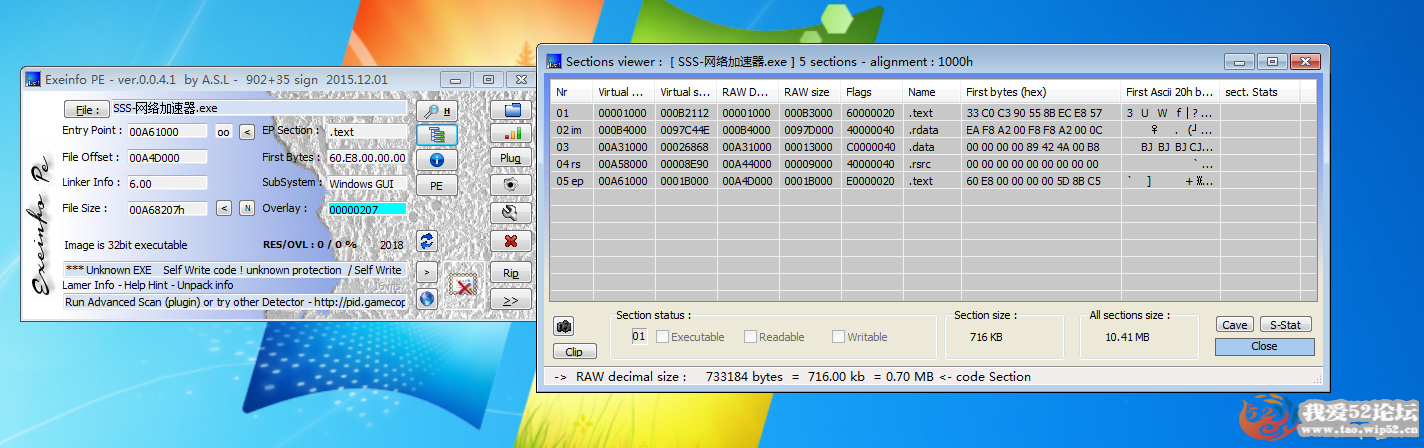The width and height of the screenshot is (1424, 448).
Task: Click the red X exit icon button
Action: [511, 241]
